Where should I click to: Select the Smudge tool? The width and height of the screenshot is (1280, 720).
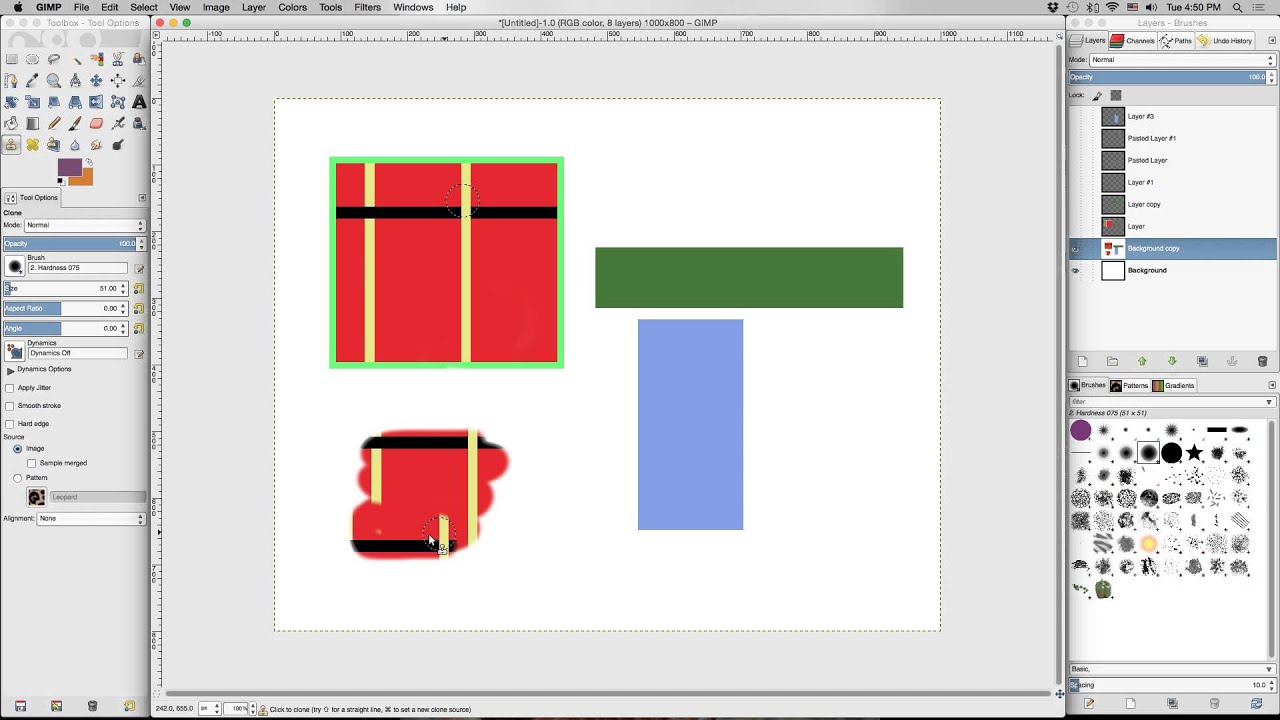[x=96, y=145]
